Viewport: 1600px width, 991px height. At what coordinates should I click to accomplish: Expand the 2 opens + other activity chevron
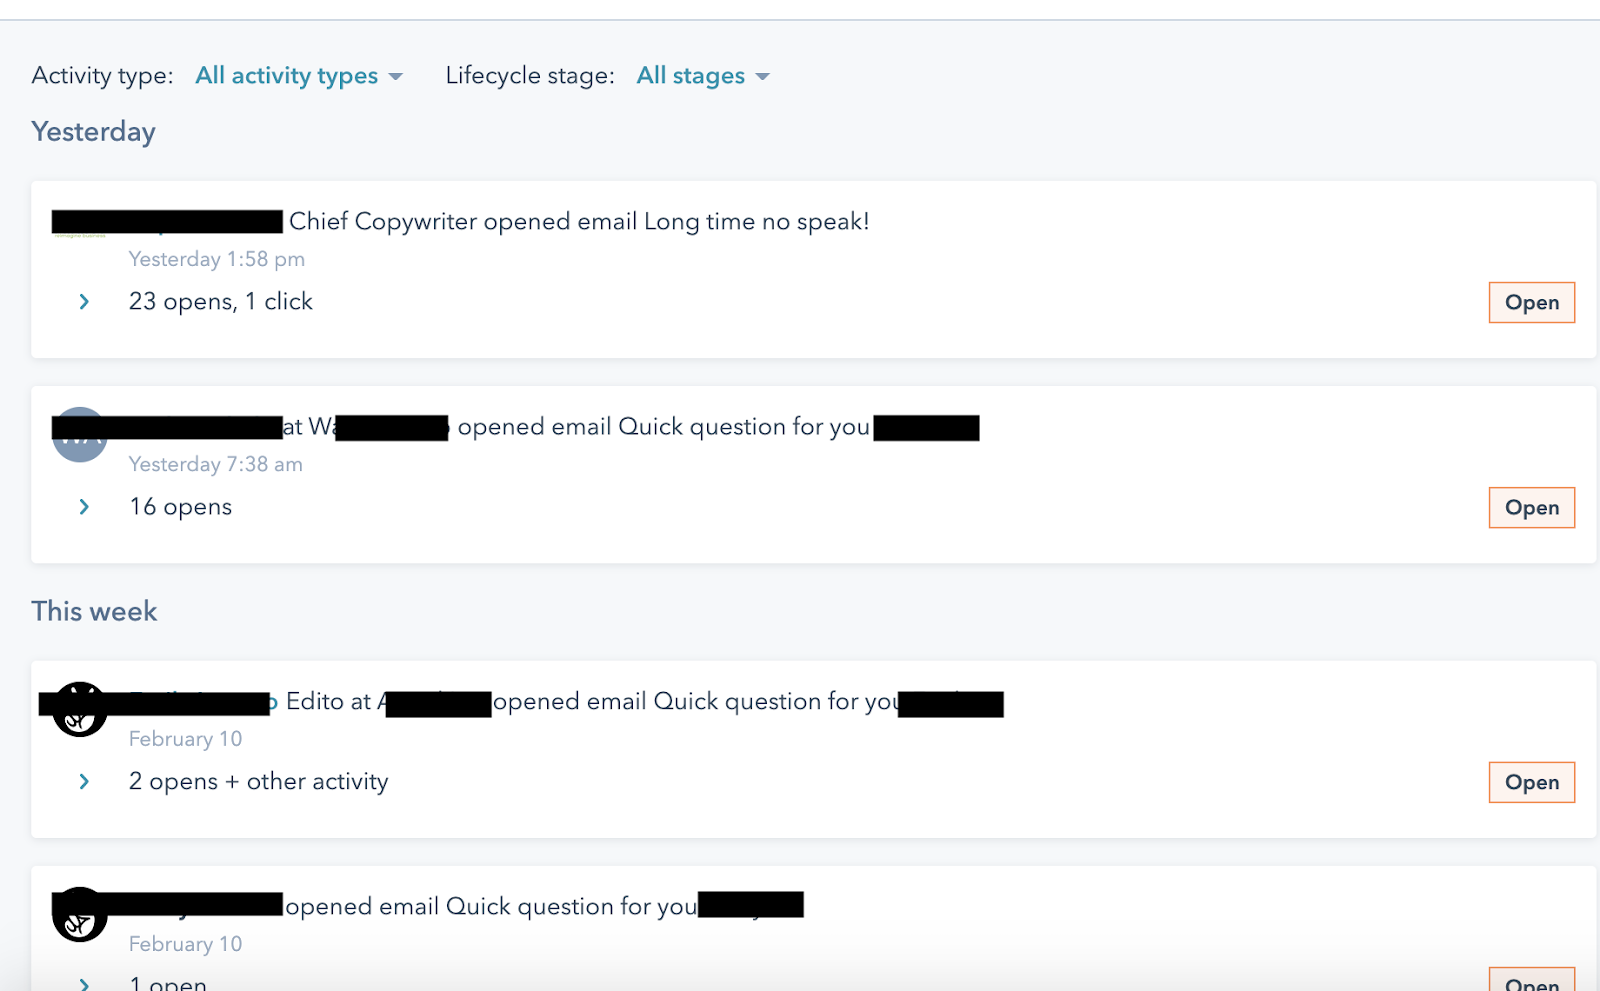[x=84, y=782]
